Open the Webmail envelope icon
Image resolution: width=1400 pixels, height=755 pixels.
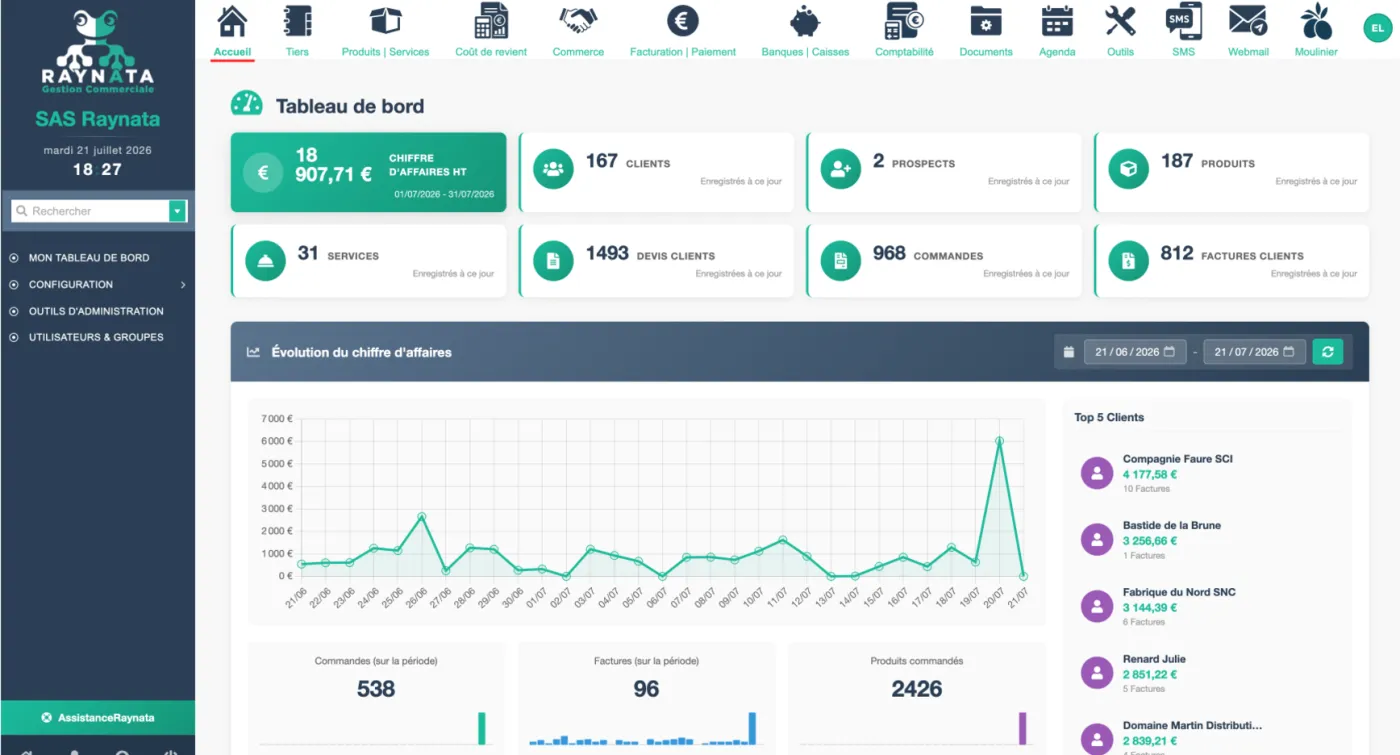coord(1247,20)
